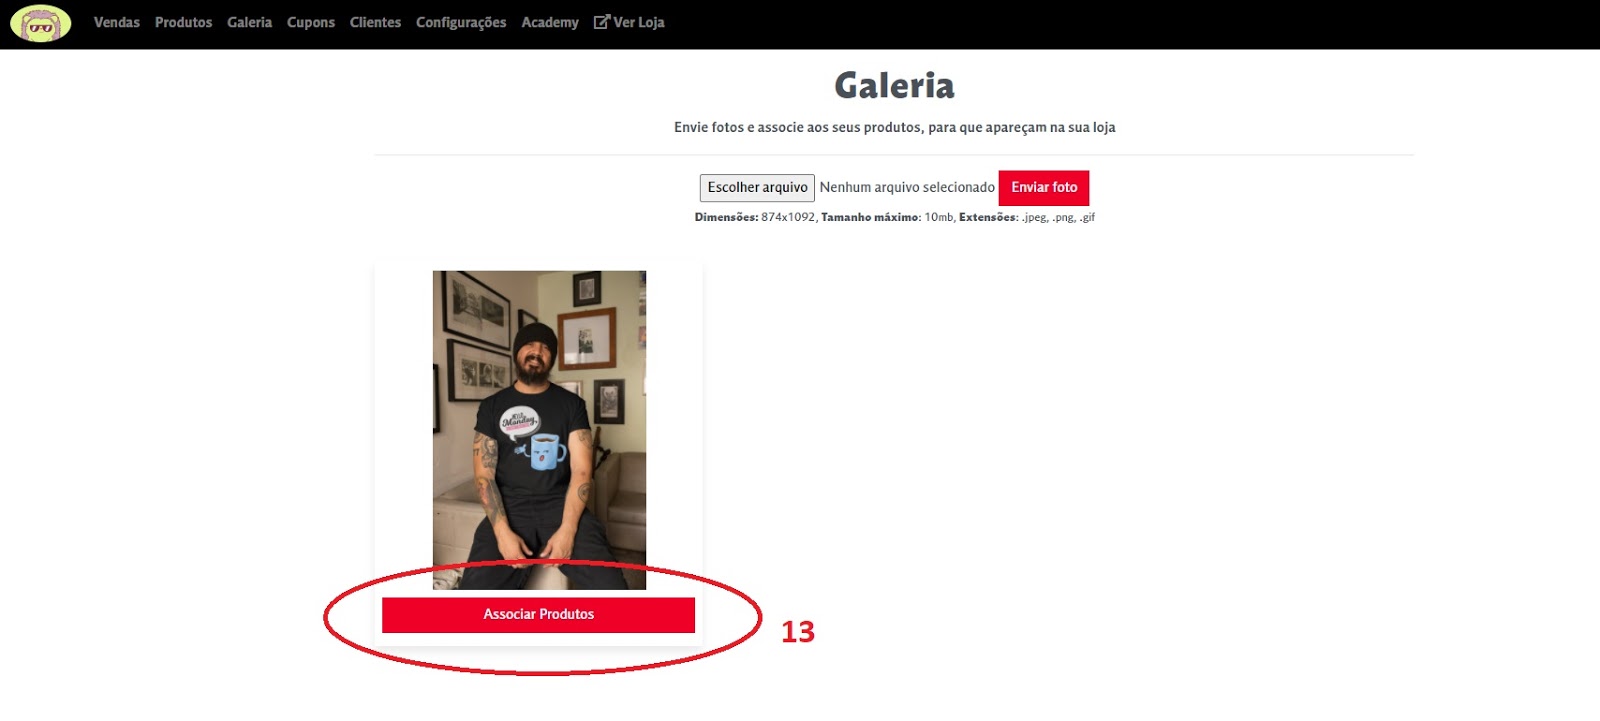Screen dimensions: 1600x721
Task: Select the uploaded photo of the man
Action: pyautogui.click(x=539, y=430)
